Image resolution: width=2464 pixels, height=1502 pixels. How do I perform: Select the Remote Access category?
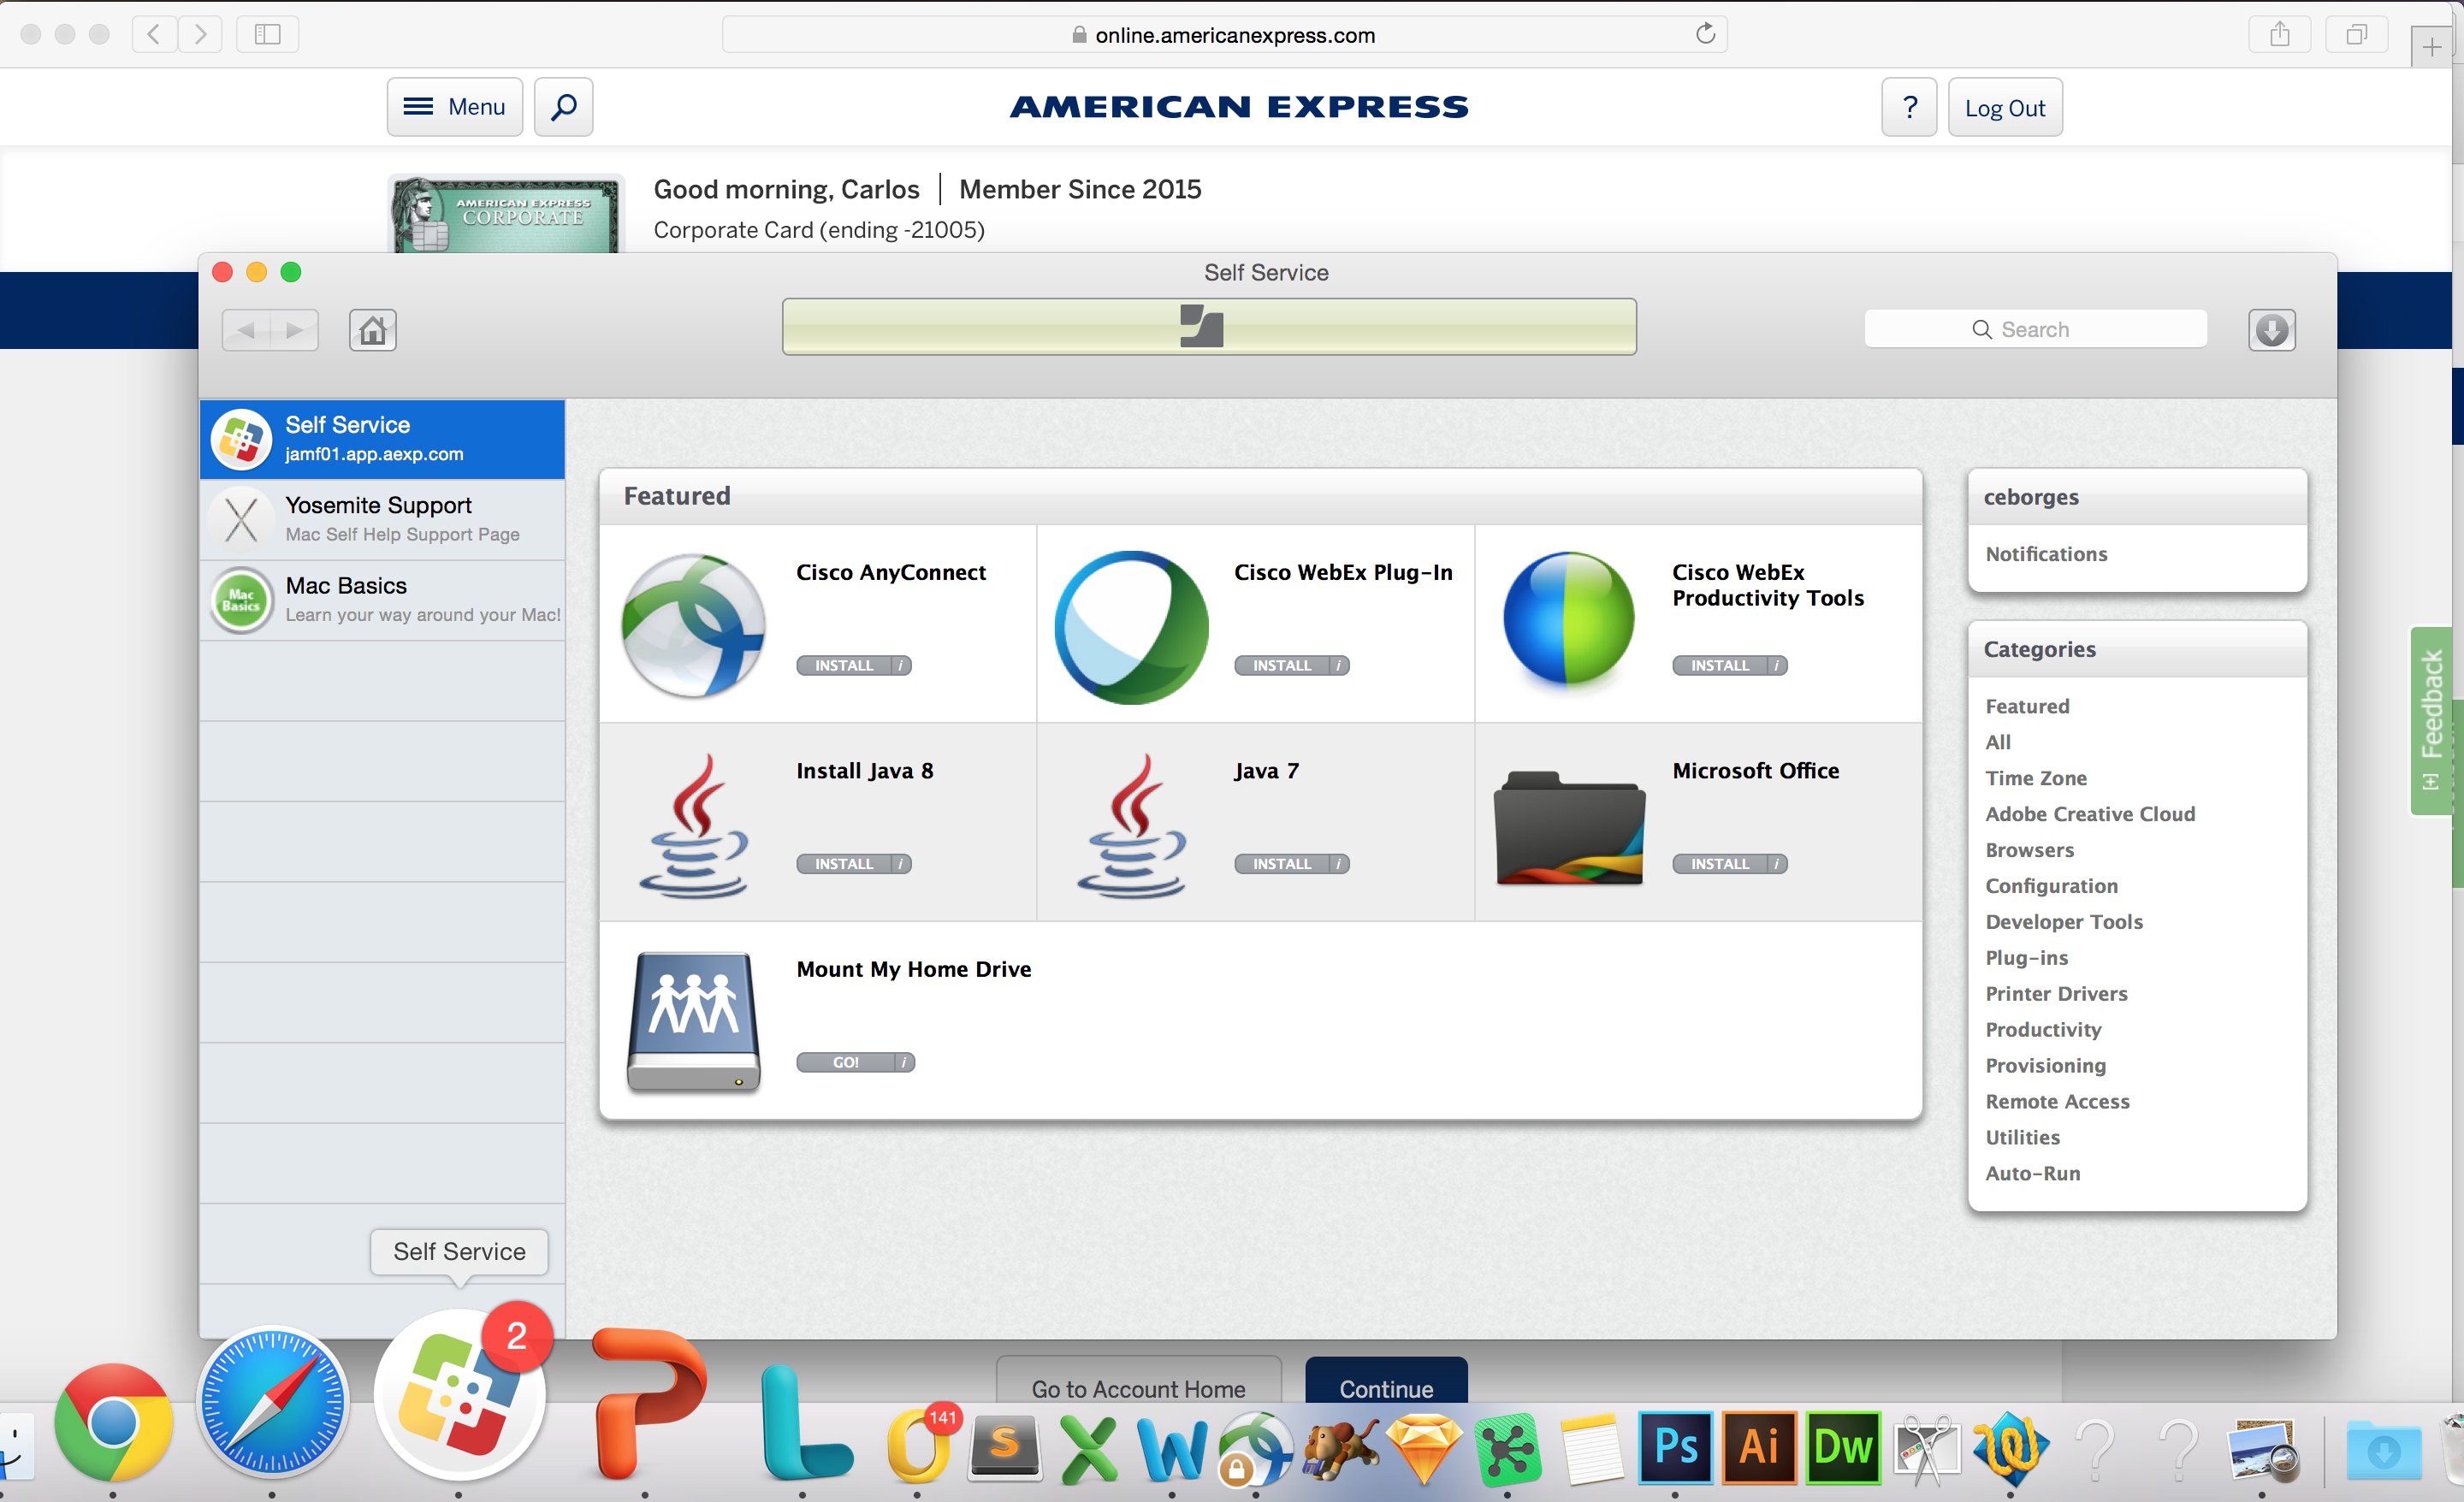2058,1102
